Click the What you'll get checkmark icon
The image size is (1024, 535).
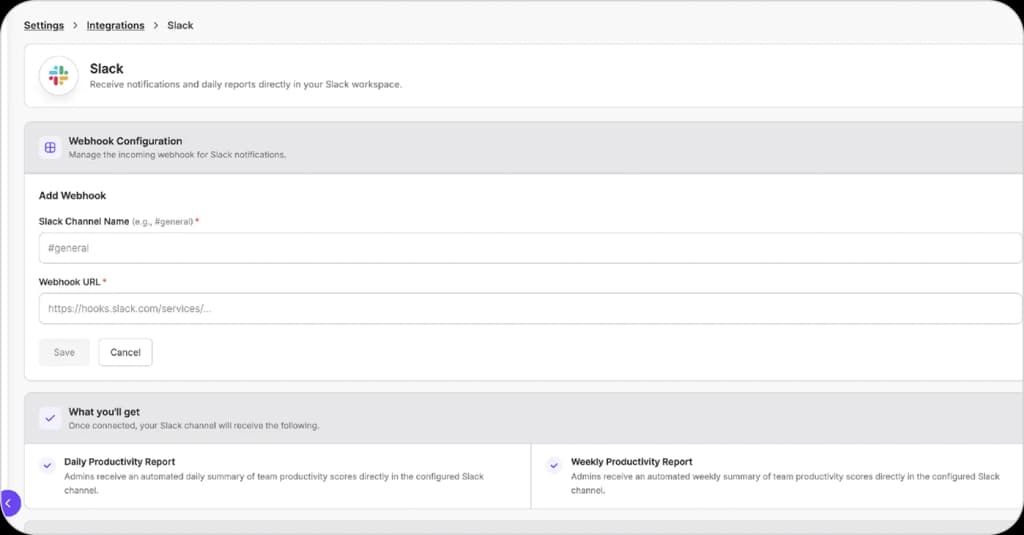(50, 418)
